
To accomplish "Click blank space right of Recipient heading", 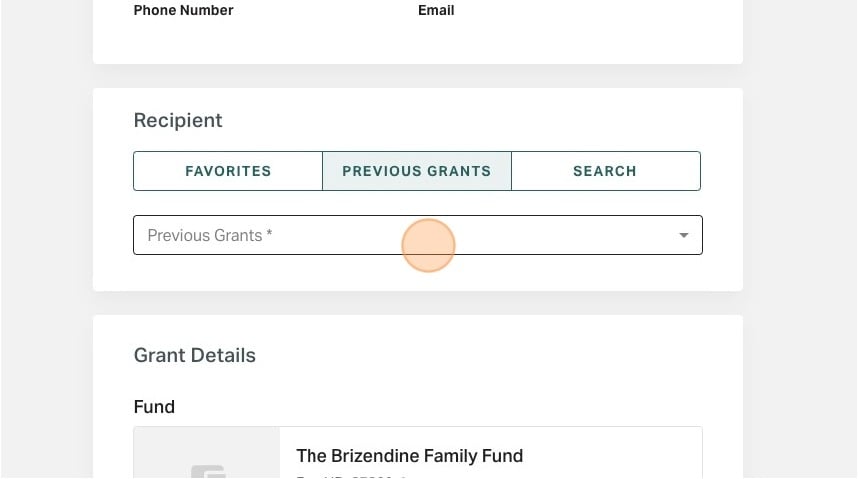I will click(465, 120).
